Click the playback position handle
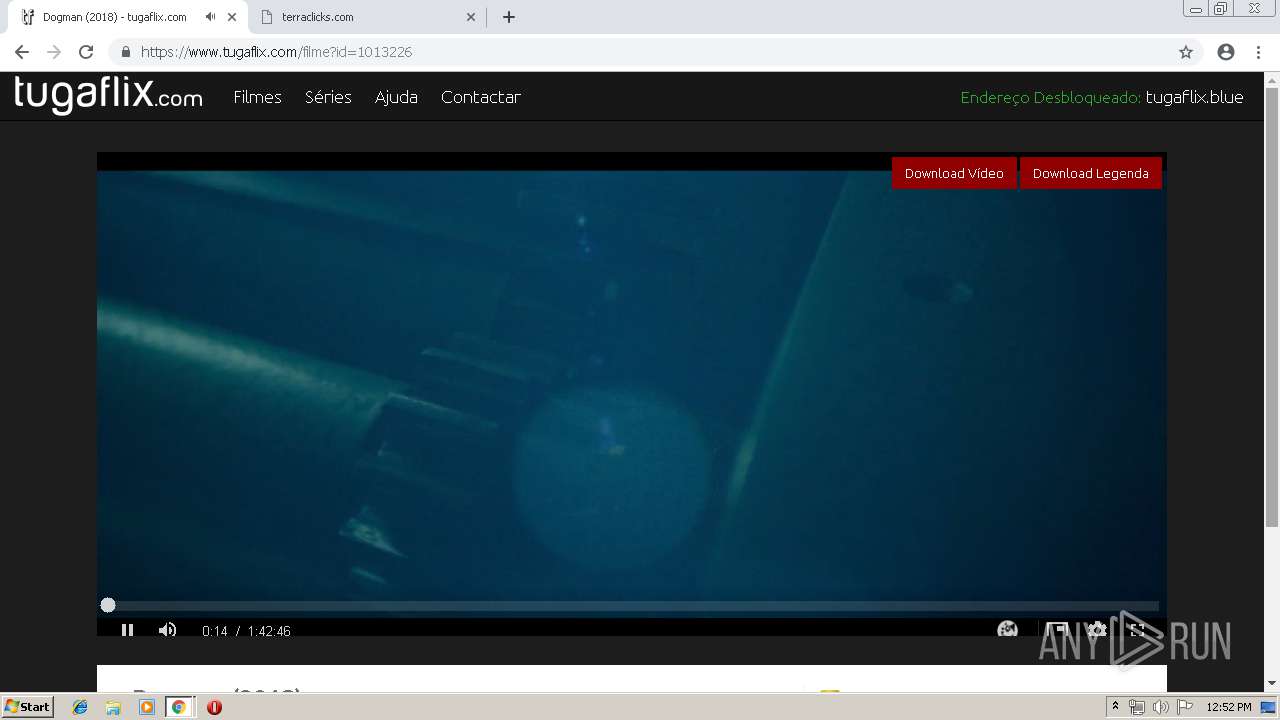The height and width of the screenshot is (720, 1280). (x=108, y=605)
